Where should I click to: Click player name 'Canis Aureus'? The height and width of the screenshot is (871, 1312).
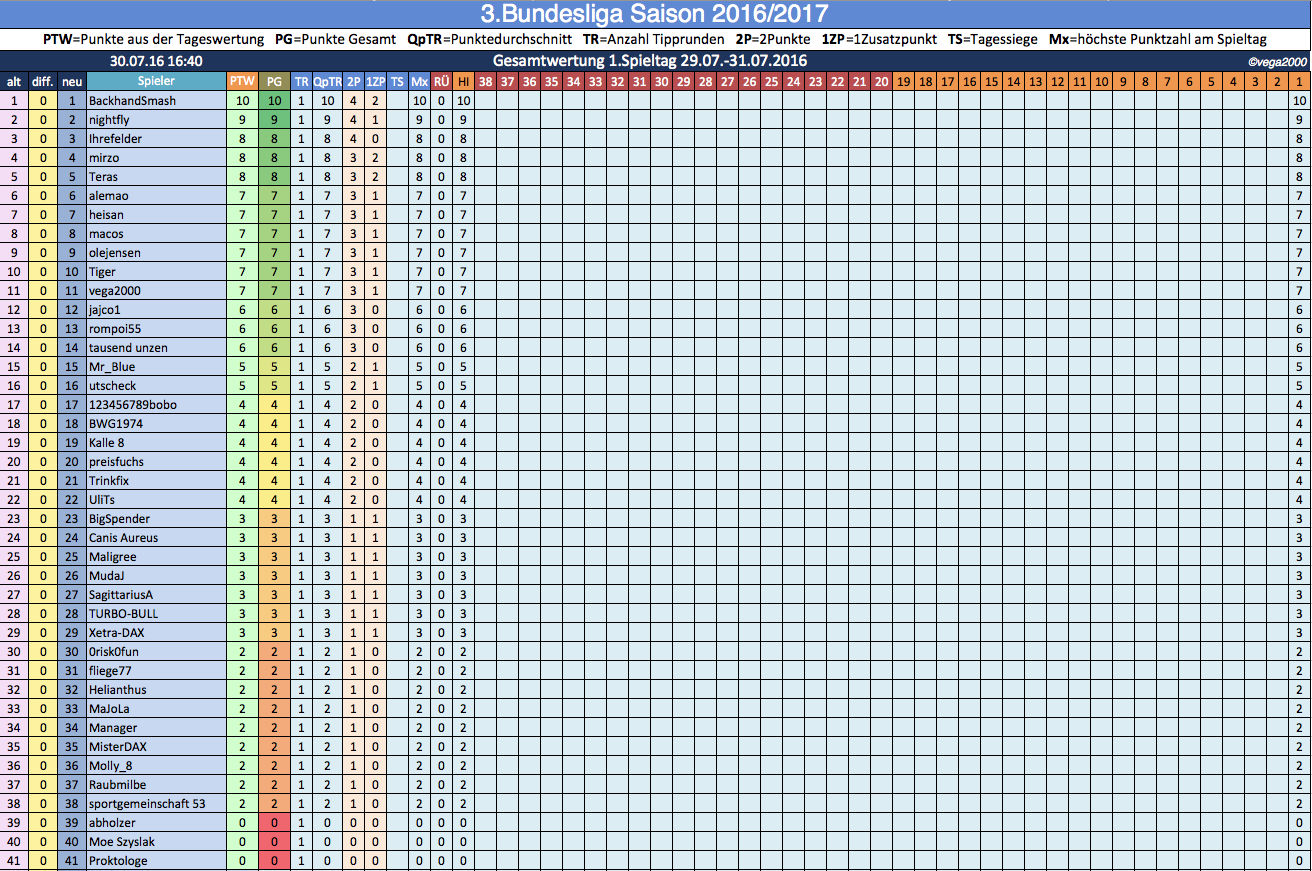(123, 538)
